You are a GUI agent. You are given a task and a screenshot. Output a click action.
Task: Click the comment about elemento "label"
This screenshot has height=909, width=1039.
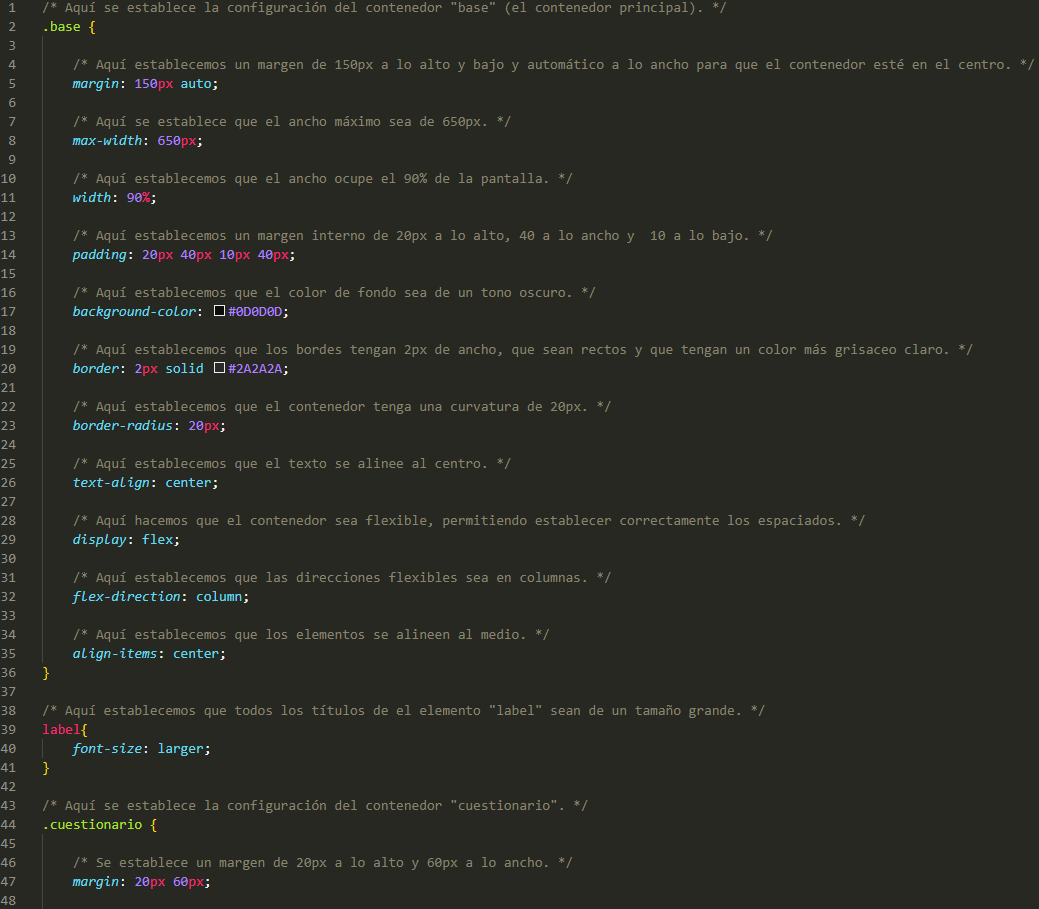(x=404, y=710)
